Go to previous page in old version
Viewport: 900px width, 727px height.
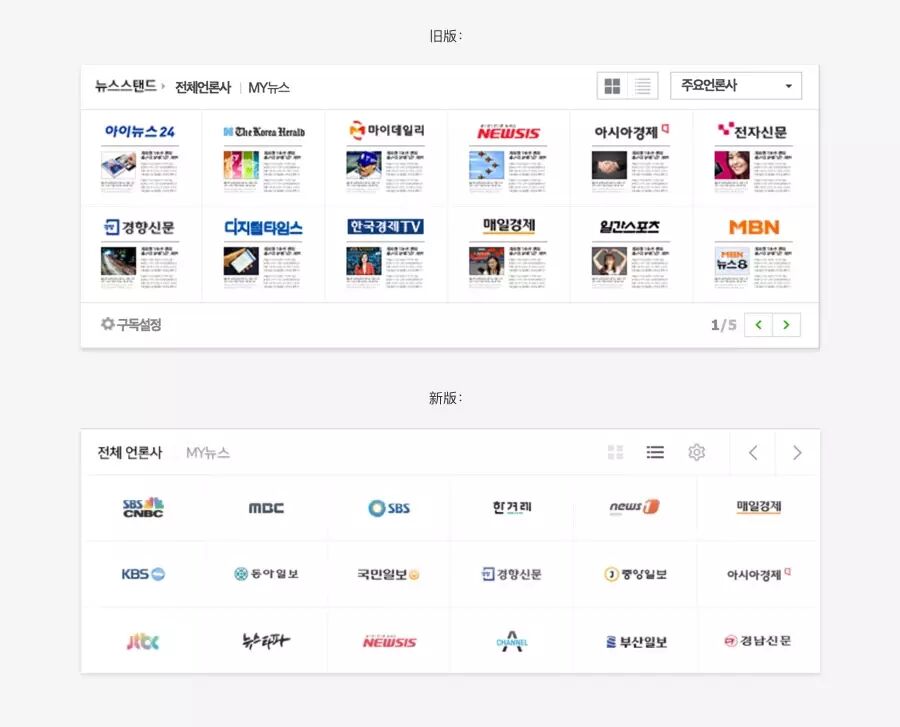pos(758,325)
